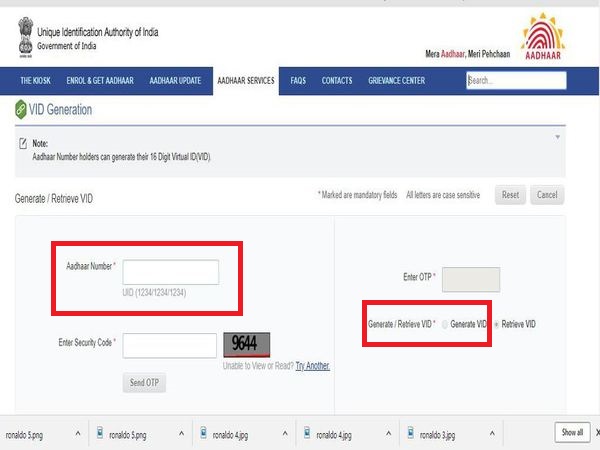Click the Try Another captcha link

pos(312,366)
